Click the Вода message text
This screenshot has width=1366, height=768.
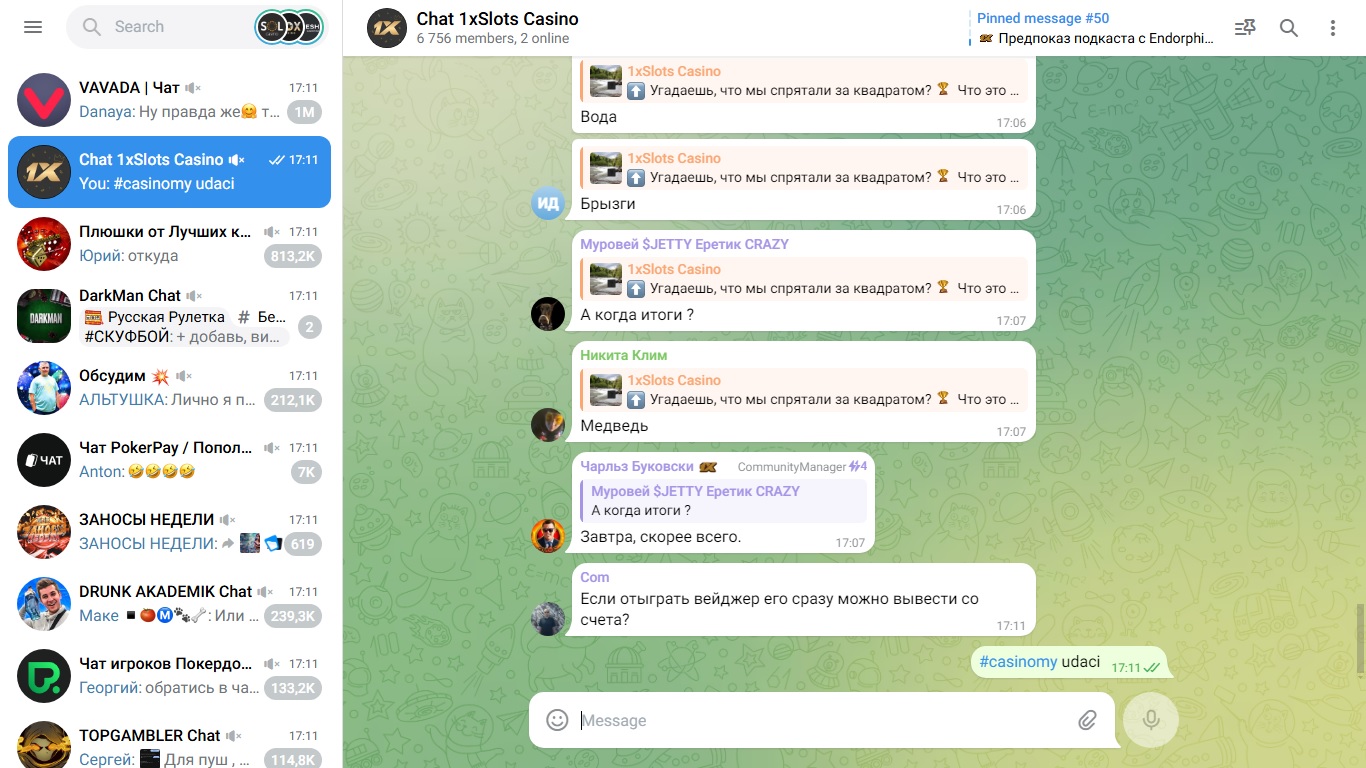[599, 117]
